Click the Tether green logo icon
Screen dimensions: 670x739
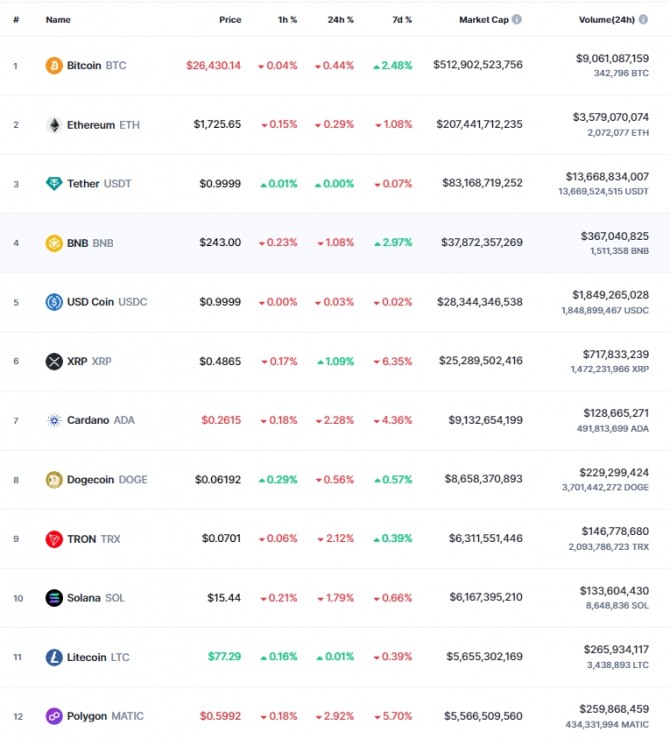pyautogui.click(x=54, y=184)
